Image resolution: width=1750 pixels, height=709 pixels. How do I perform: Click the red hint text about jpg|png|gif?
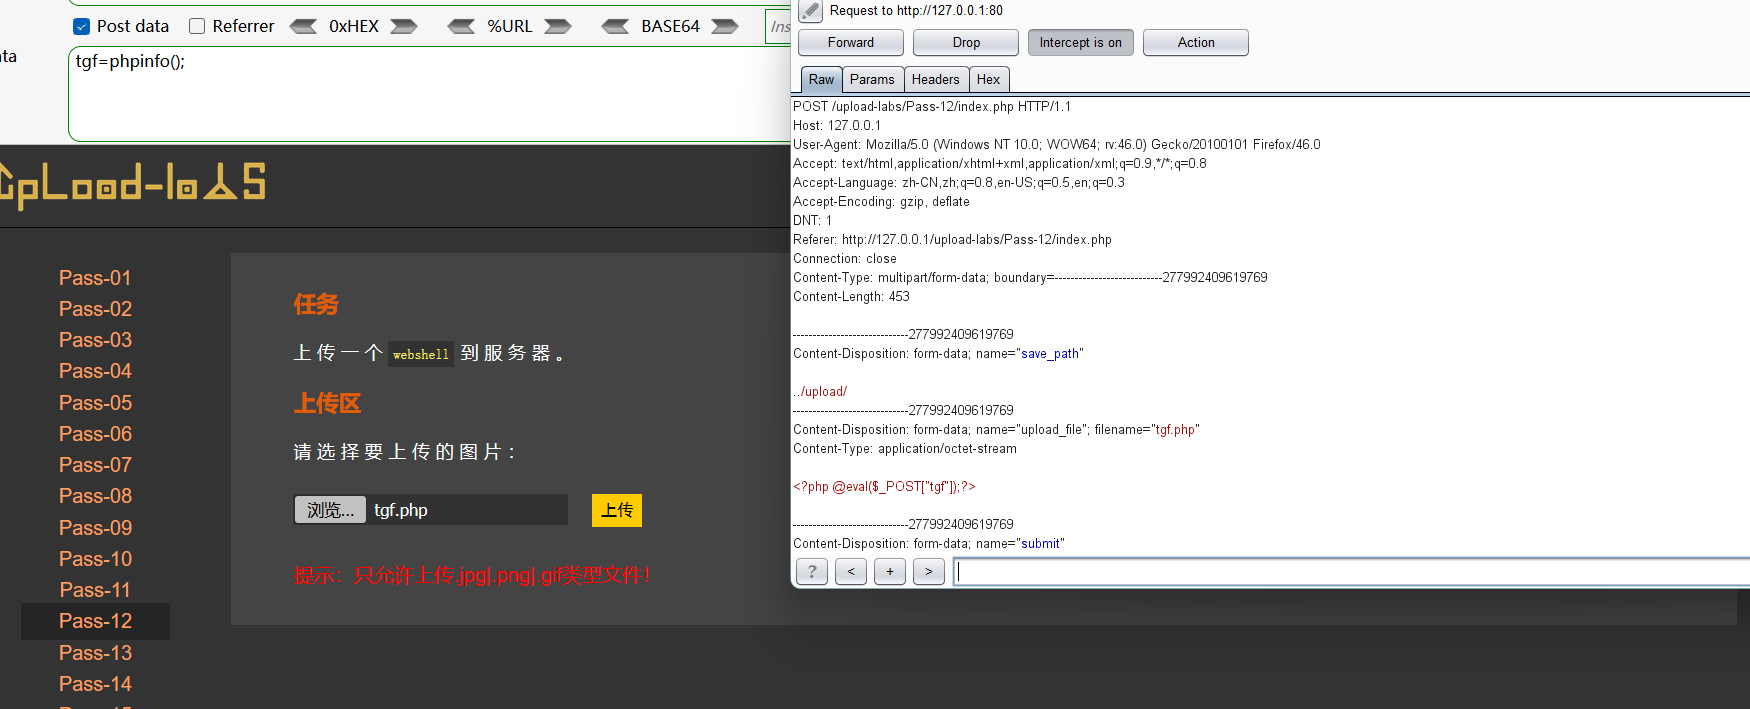point(471,575)
